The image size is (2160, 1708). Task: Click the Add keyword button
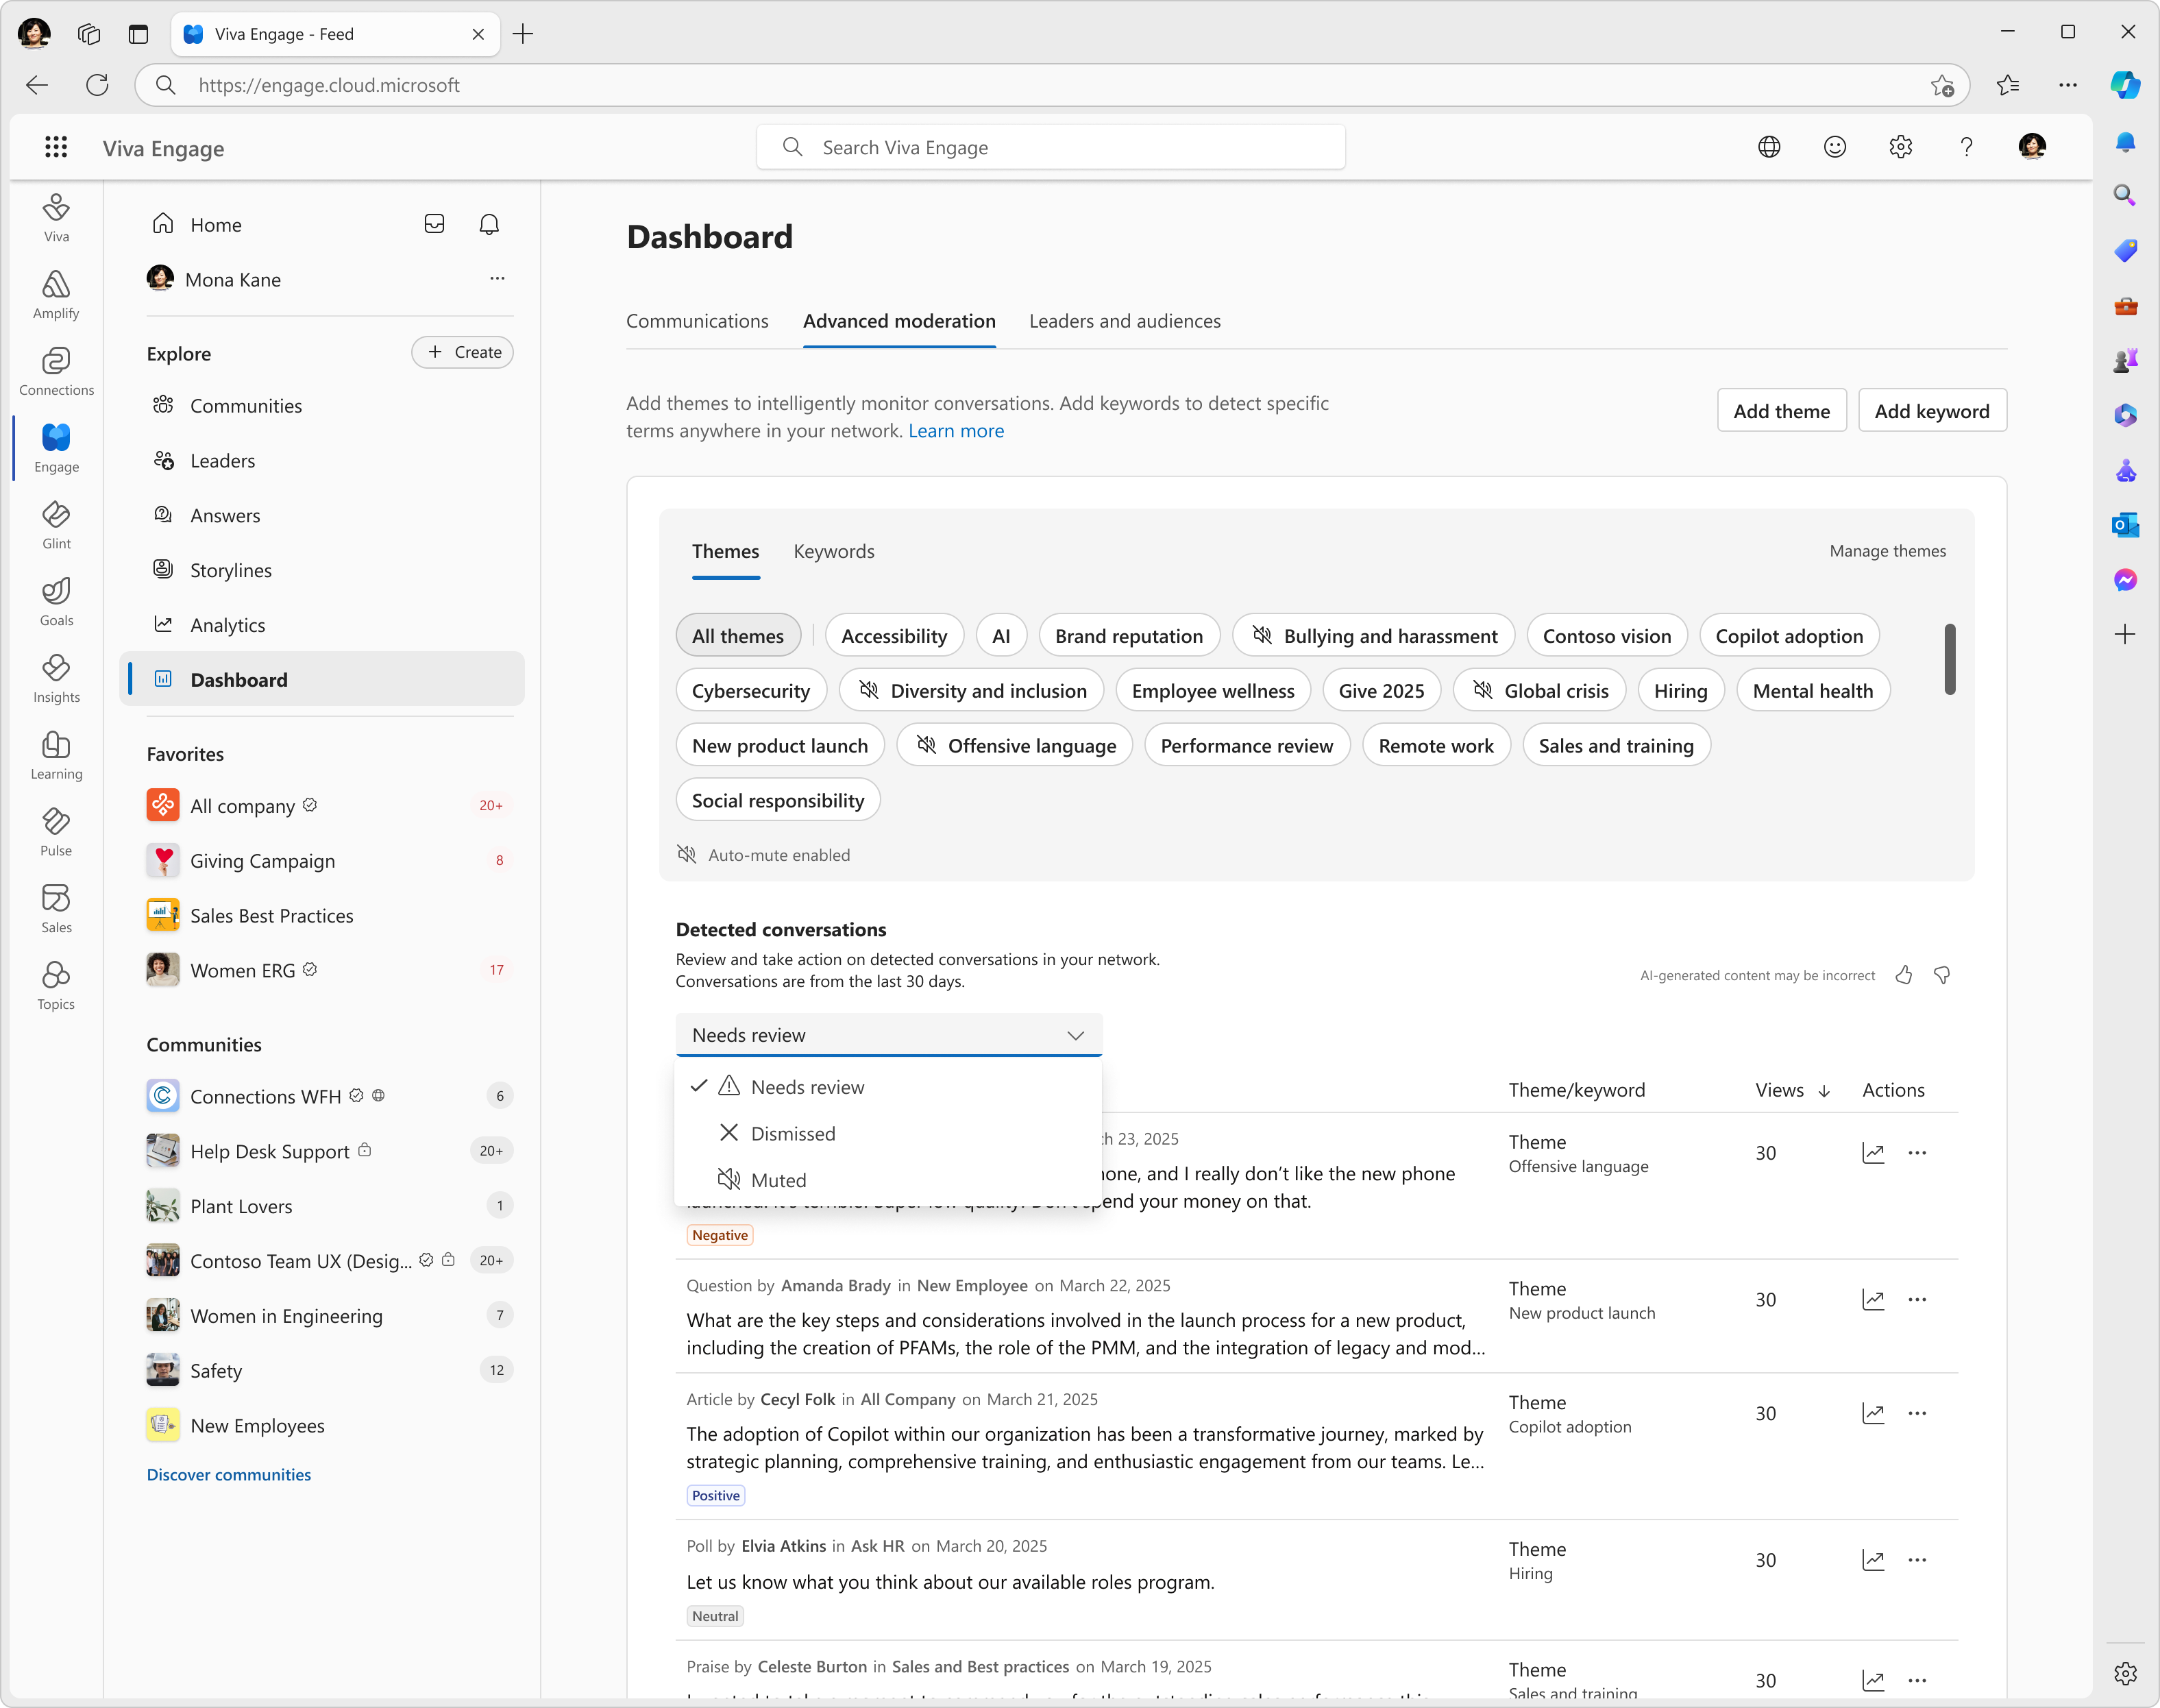point(1932,411)
